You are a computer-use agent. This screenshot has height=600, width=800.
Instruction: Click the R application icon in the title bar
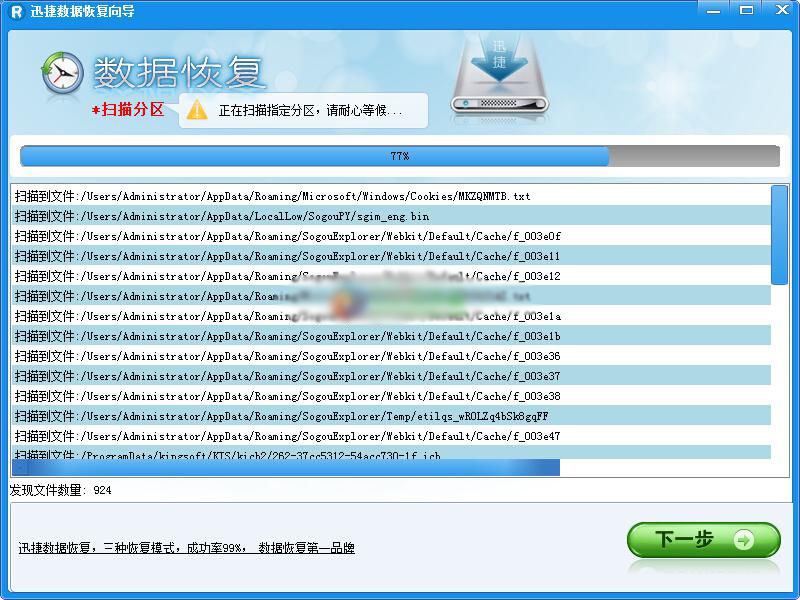[17, 11]
